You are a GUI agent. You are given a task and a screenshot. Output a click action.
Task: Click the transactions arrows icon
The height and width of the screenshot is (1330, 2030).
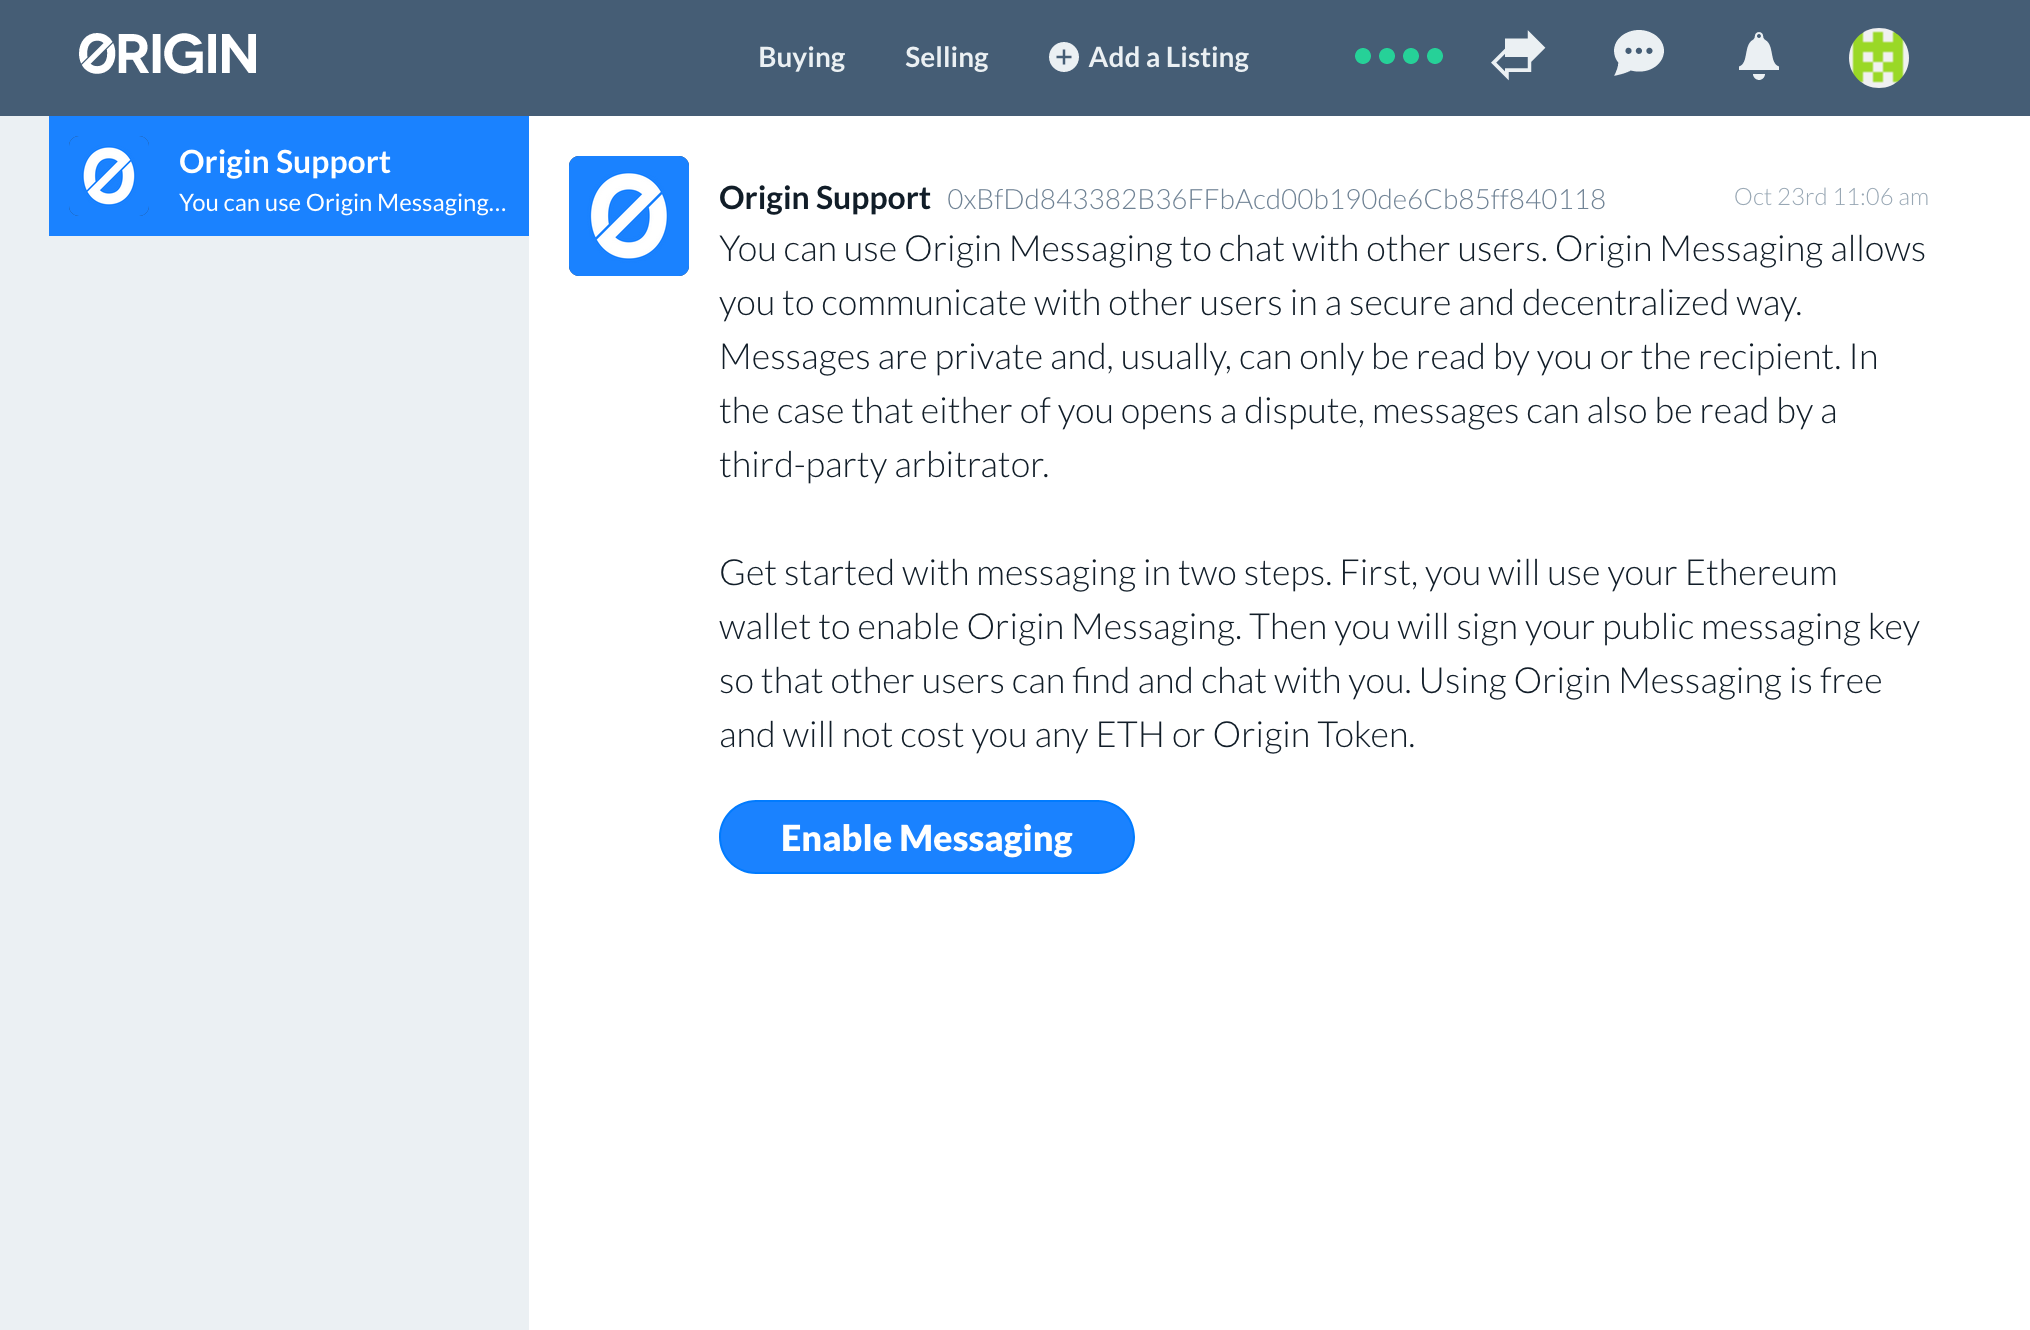1517,57
